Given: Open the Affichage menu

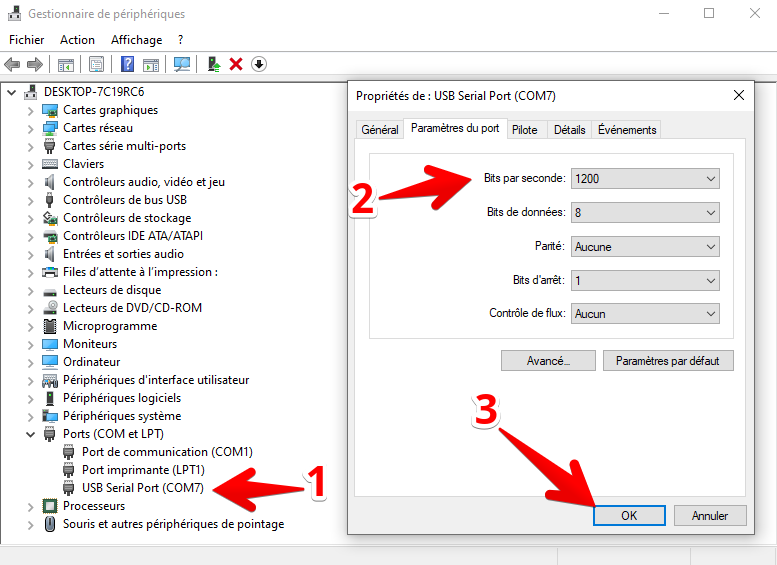Looking at the screenshot, I should tap(137, 40).
